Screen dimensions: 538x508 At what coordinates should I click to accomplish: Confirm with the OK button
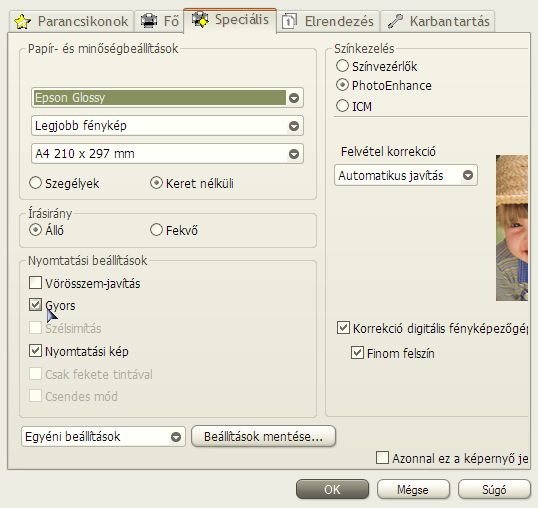point(332,489)
